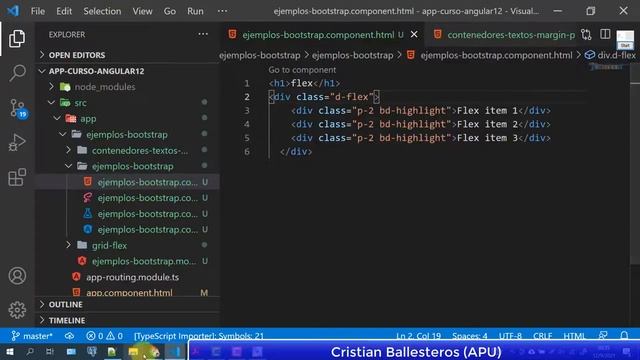Open the ejemplos-bootstrap.mo... module file
The image size is (640, 360).
click(144, 261)
